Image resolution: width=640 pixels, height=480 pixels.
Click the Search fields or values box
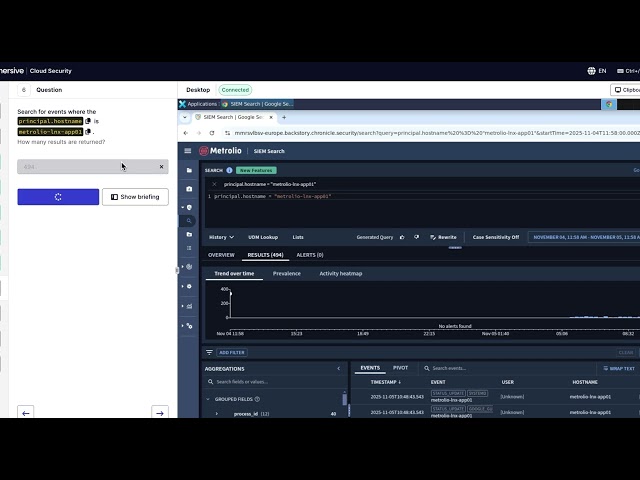coord(273,382)
